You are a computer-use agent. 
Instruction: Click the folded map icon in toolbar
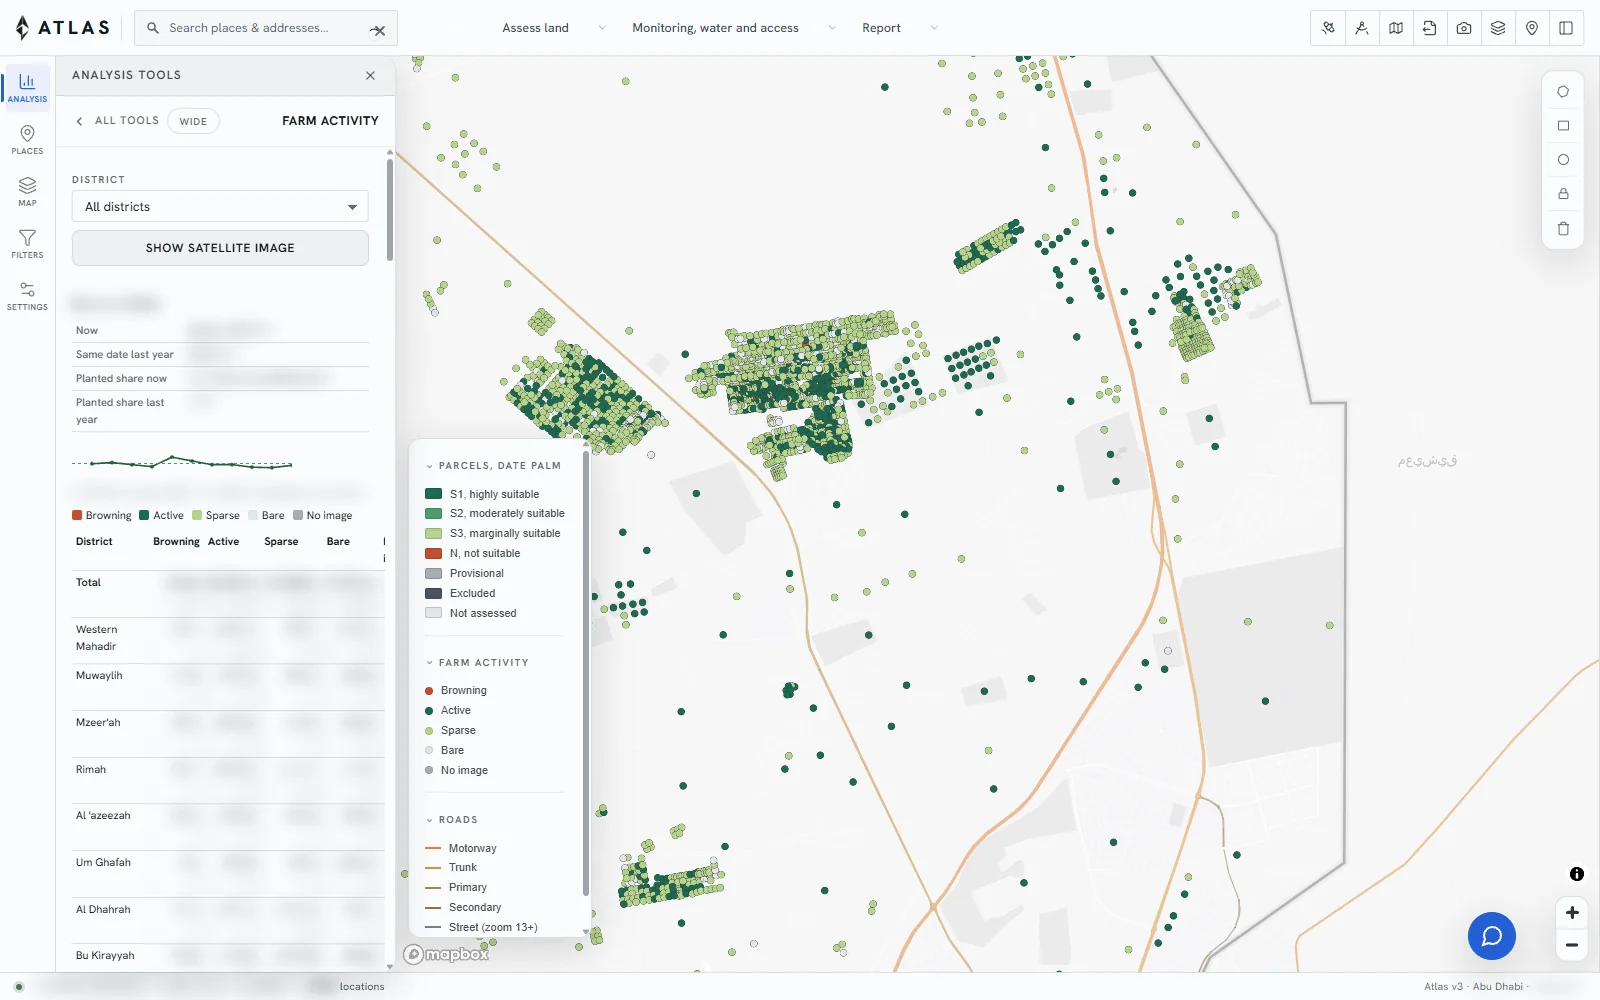pyautogui.click(x=1396, y=28)
